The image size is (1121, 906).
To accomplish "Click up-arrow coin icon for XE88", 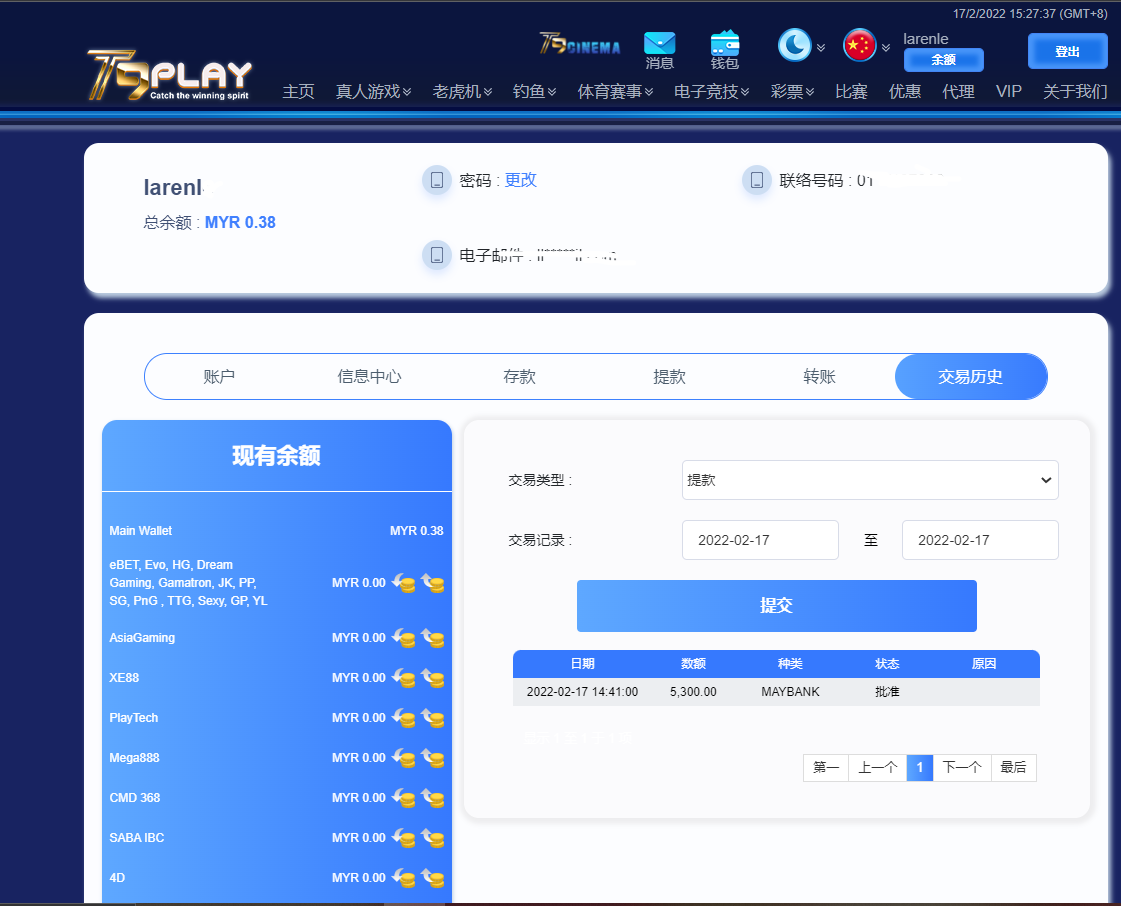I will click(x=433, y=678).
